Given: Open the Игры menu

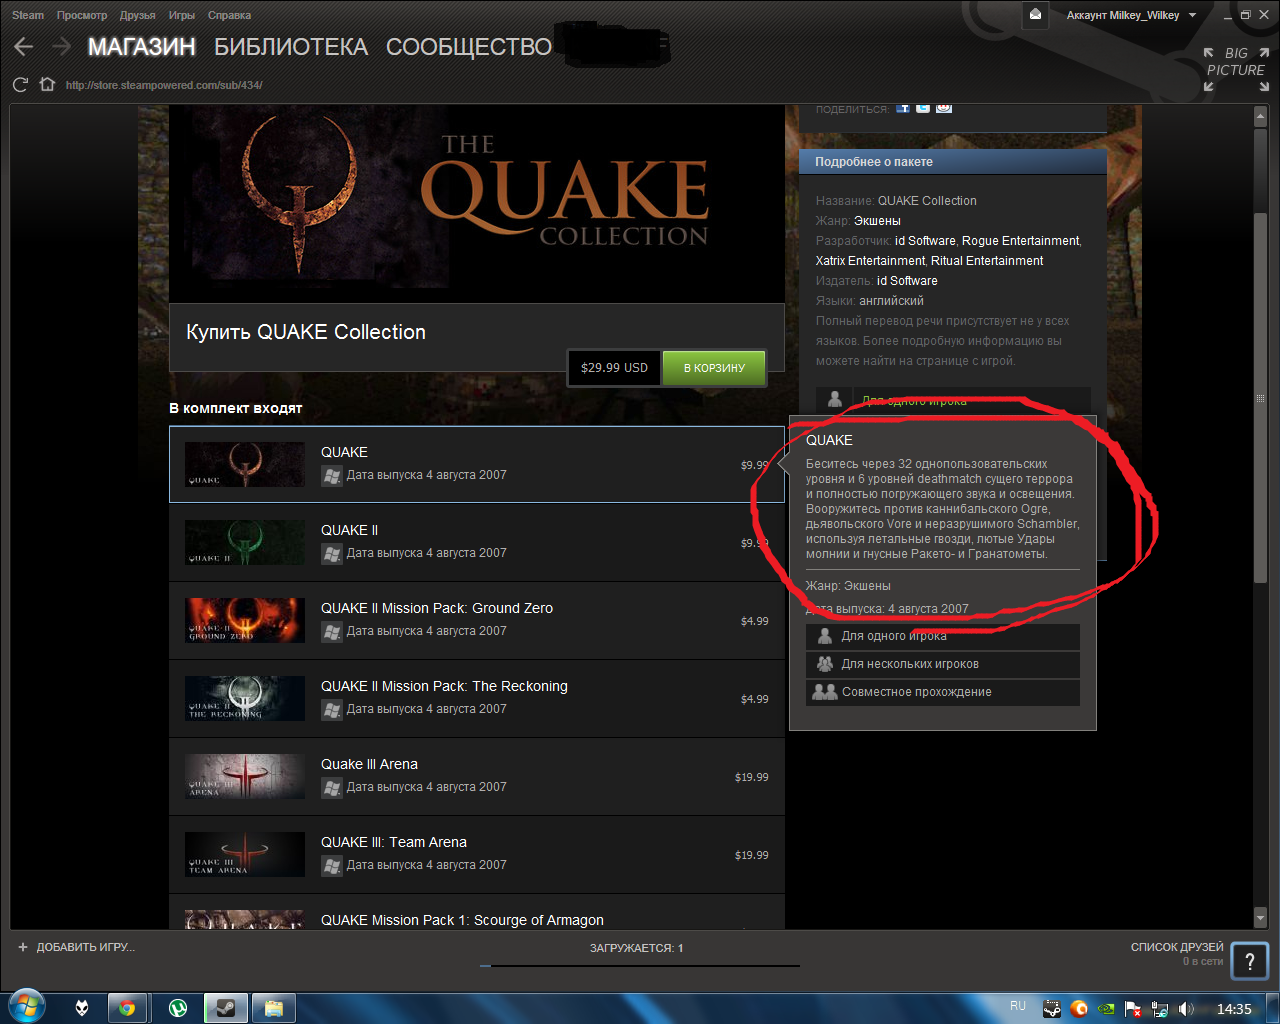Looking at the screenshot, I should (182, 15).
